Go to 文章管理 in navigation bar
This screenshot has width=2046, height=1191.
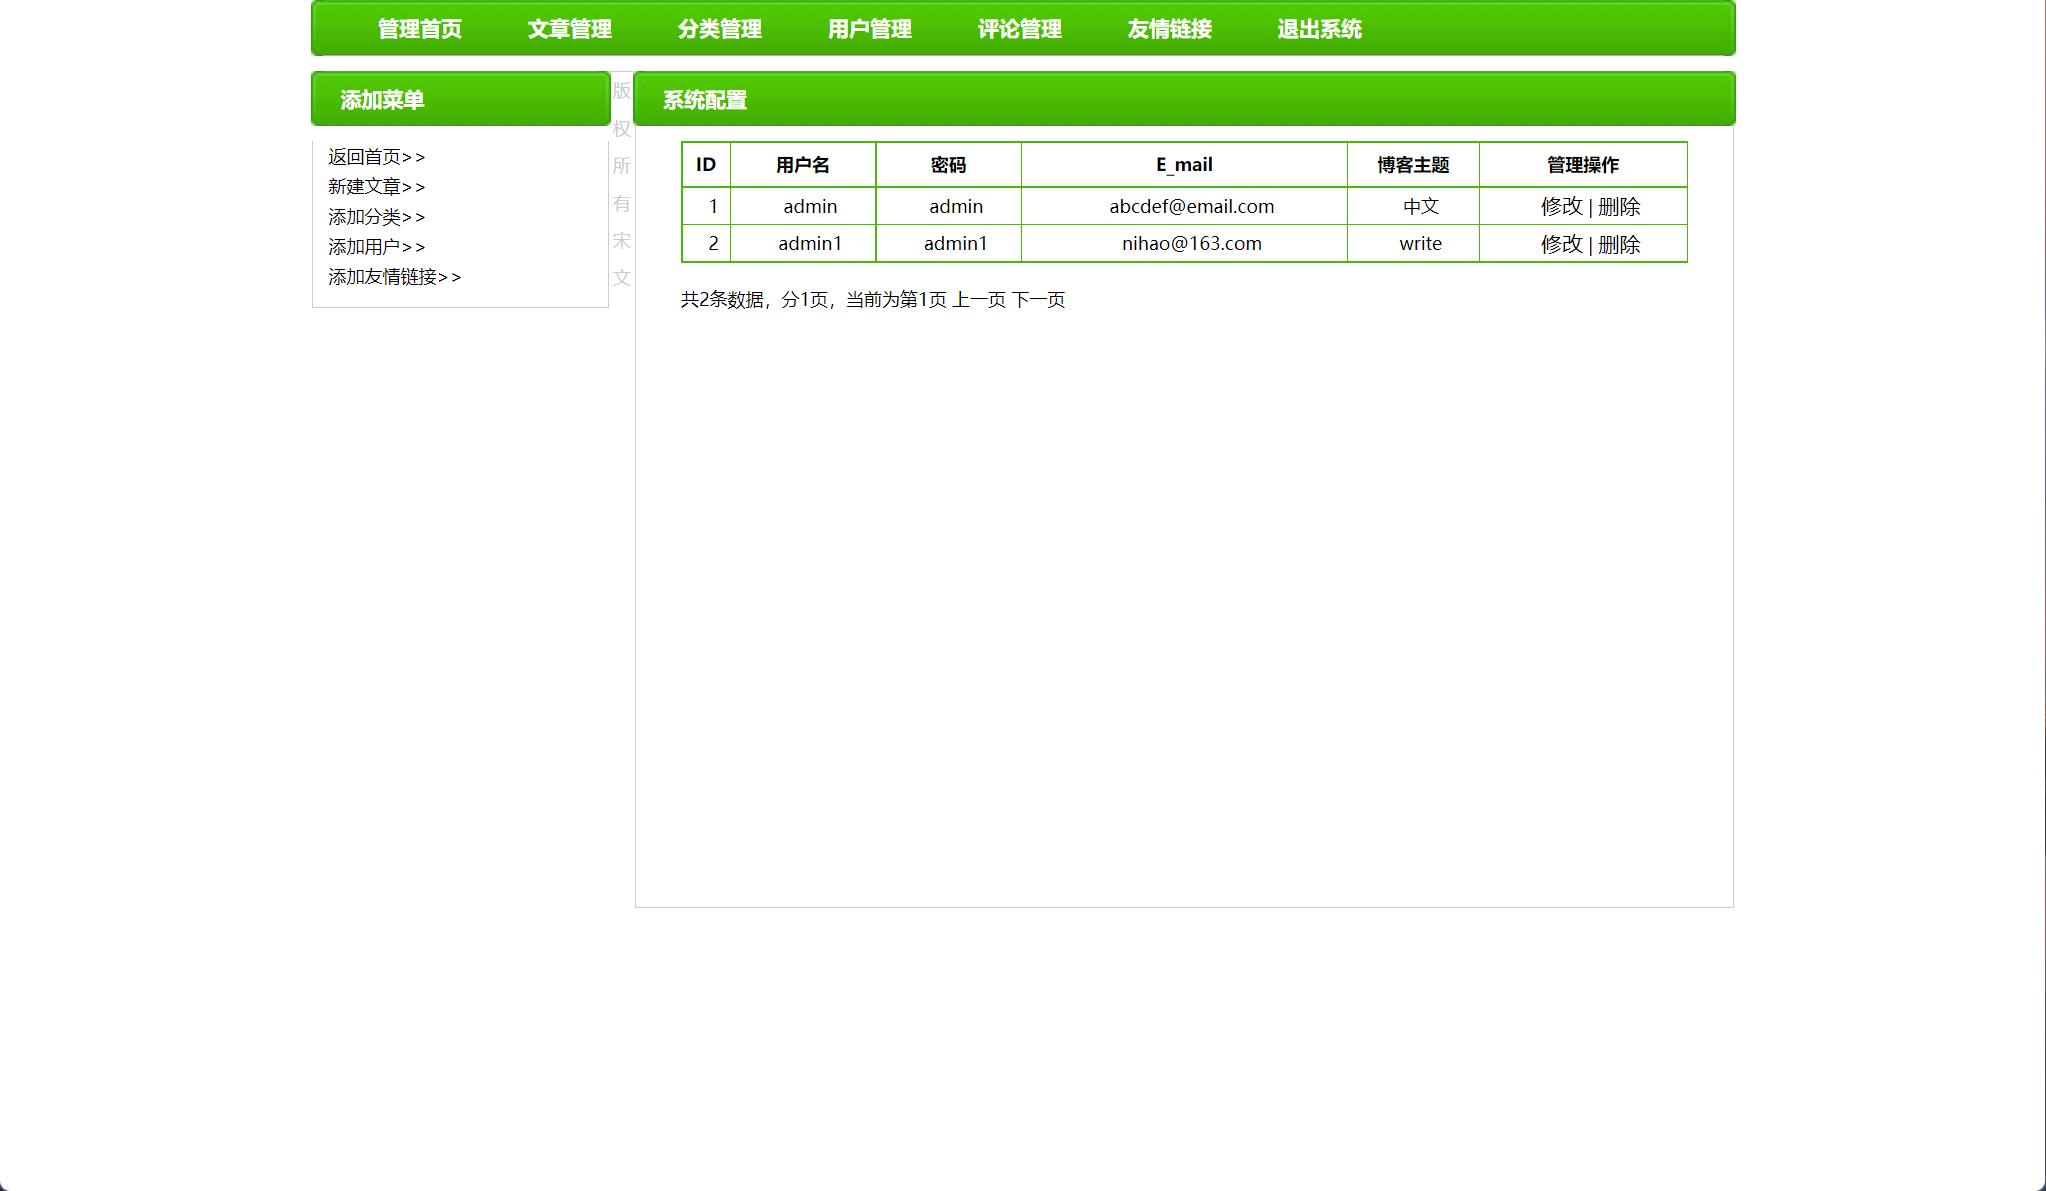click(x=569, y=29)
